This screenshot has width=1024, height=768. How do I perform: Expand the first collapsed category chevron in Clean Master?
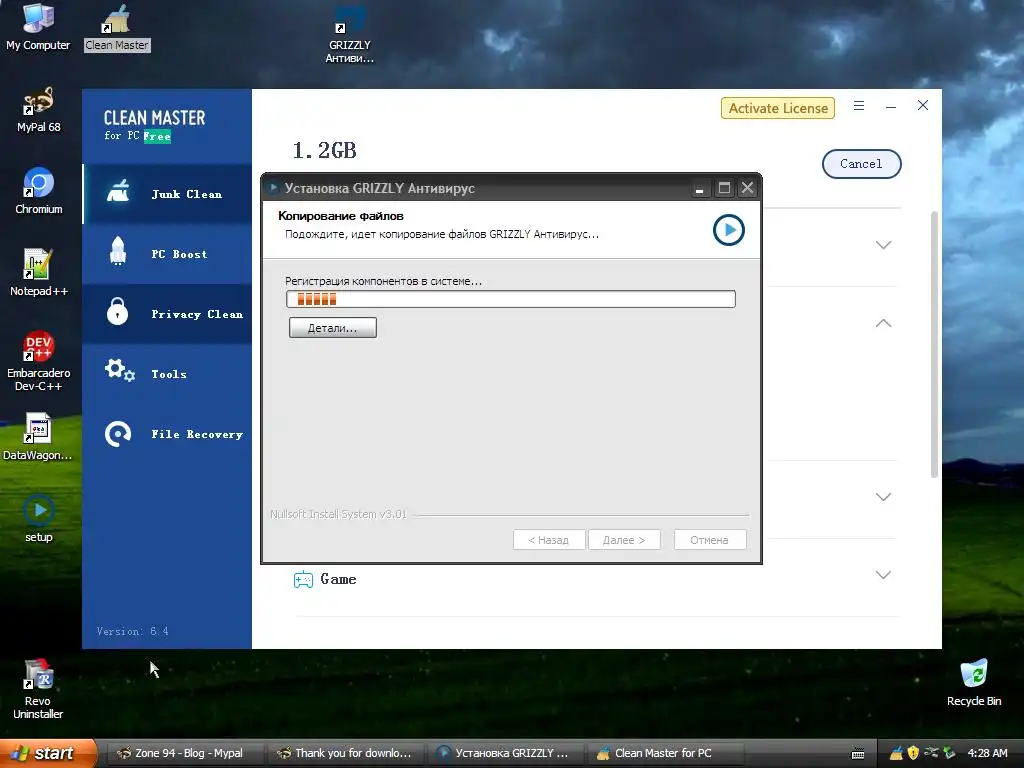[883, 245]
